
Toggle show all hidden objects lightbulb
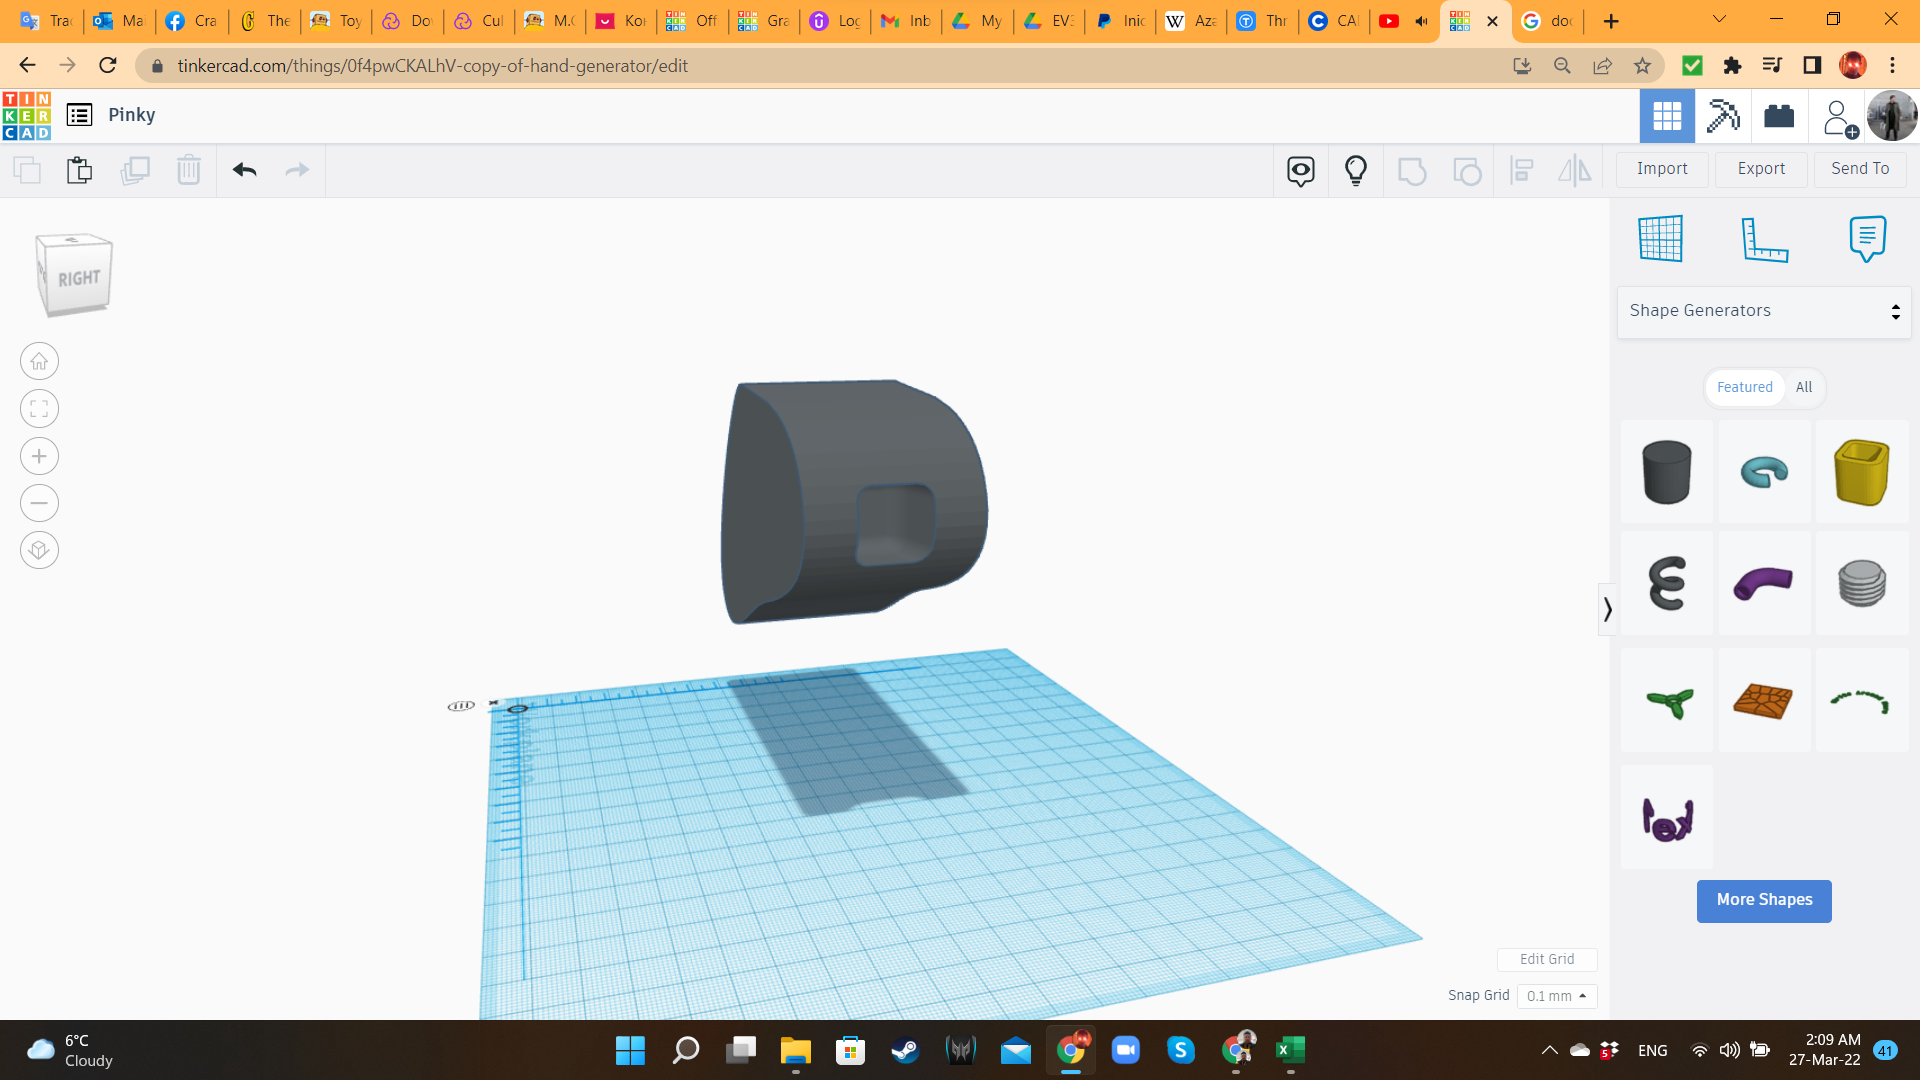1355,170
